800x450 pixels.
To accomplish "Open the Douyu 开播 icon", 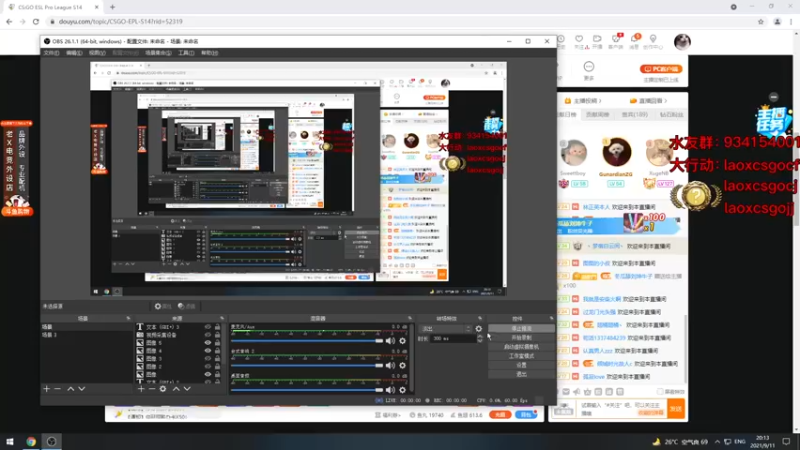I will pos(597,39).
